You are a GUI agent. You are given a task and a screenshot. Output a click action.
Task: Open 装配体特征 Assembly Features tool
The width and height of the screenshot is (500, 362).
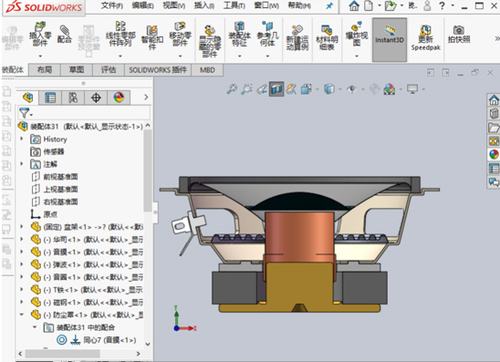coord(239,34)
